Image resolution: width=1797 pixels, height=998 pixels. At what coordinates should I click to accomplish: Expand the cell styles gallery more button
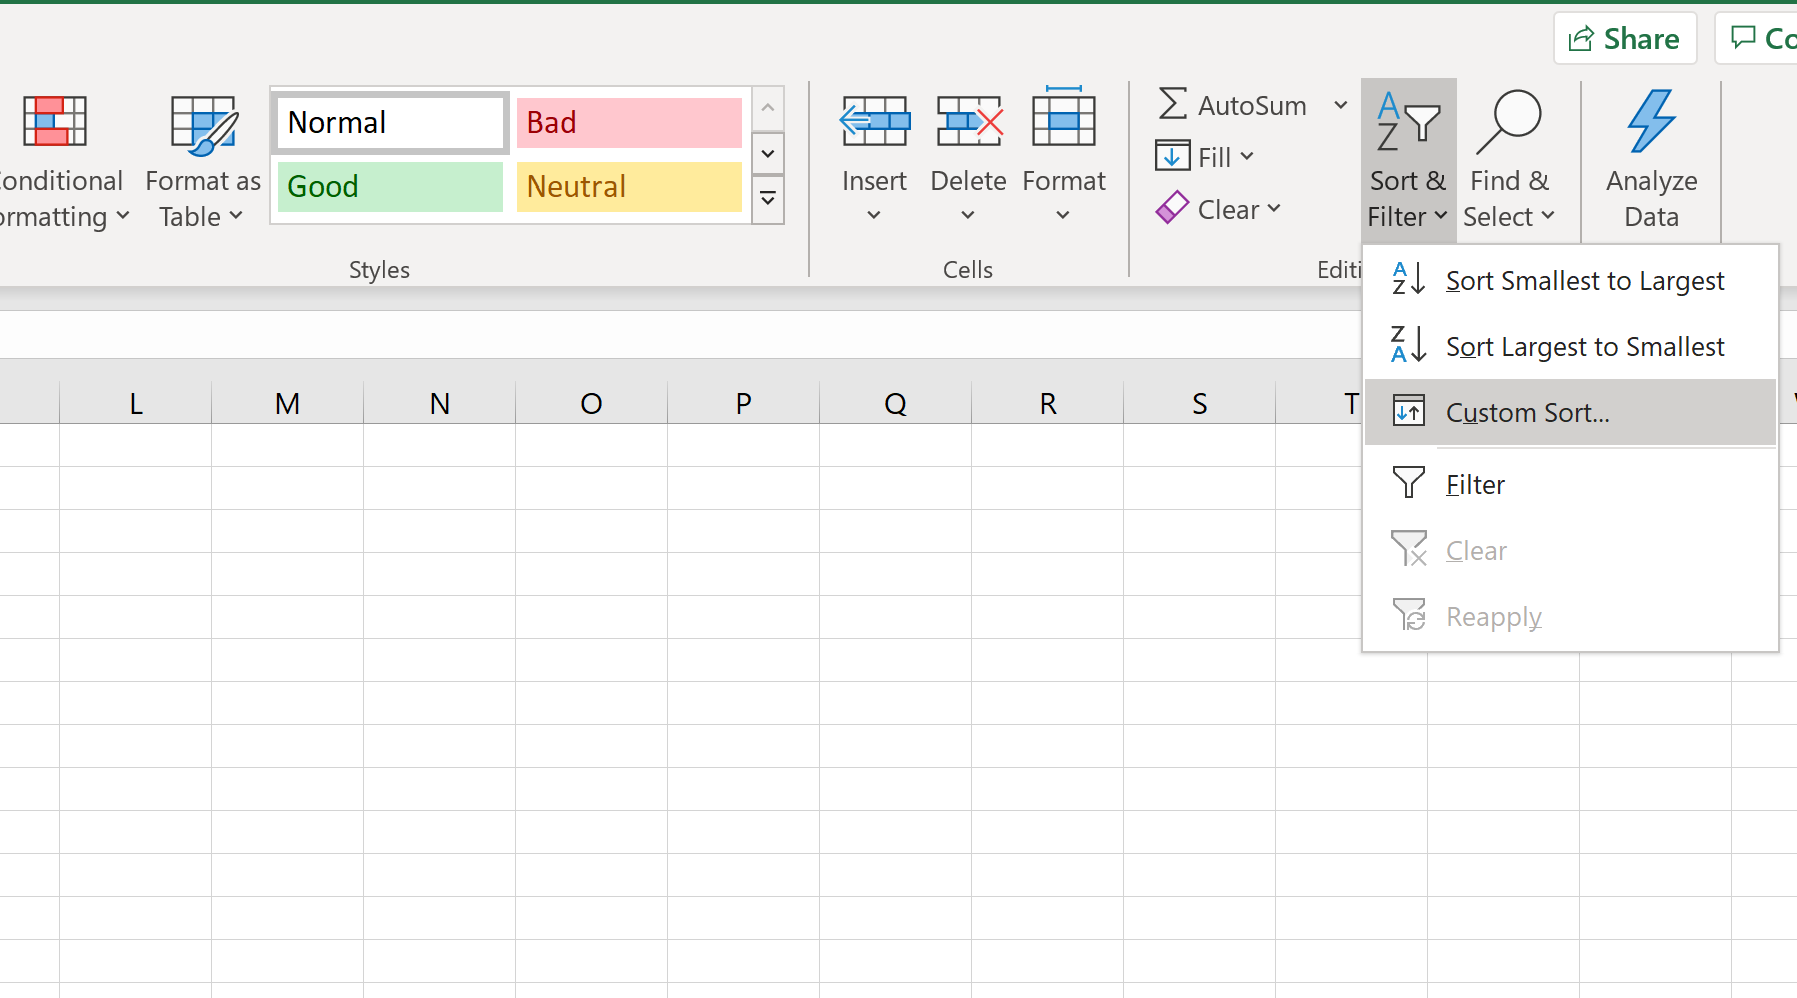click(x=767, y=199)
